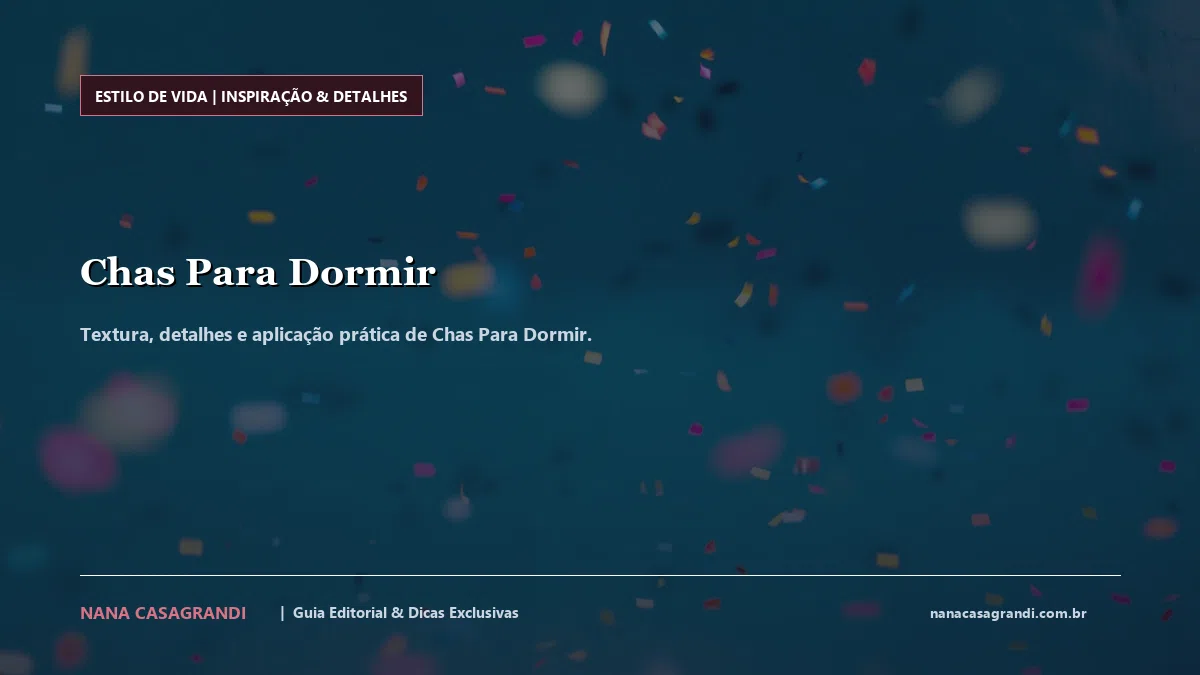Image resolution: width=1200 pixels, height=675 pixels.
Task: Click the subtitle starting 'Textura, detalhes e aplicação'
Action: tap(336, 334)
